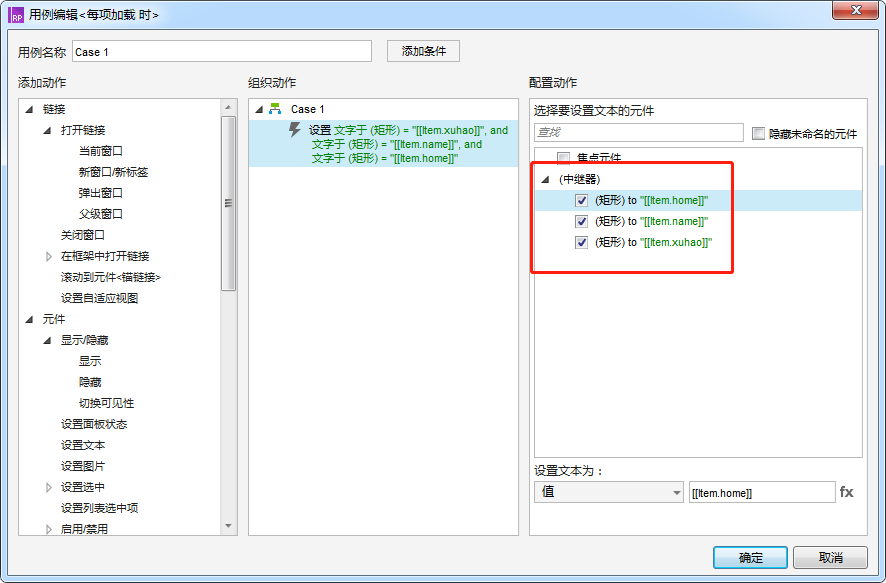Click scroll up arrow in actions list

228,107
